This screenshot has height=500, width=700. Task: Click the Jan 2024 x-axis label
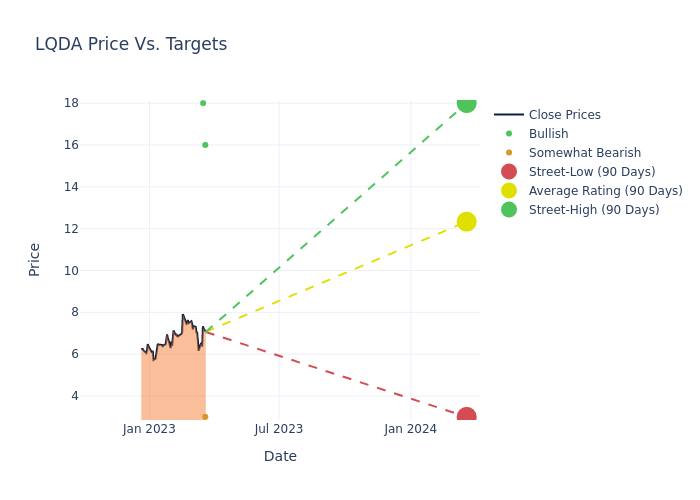410,429
